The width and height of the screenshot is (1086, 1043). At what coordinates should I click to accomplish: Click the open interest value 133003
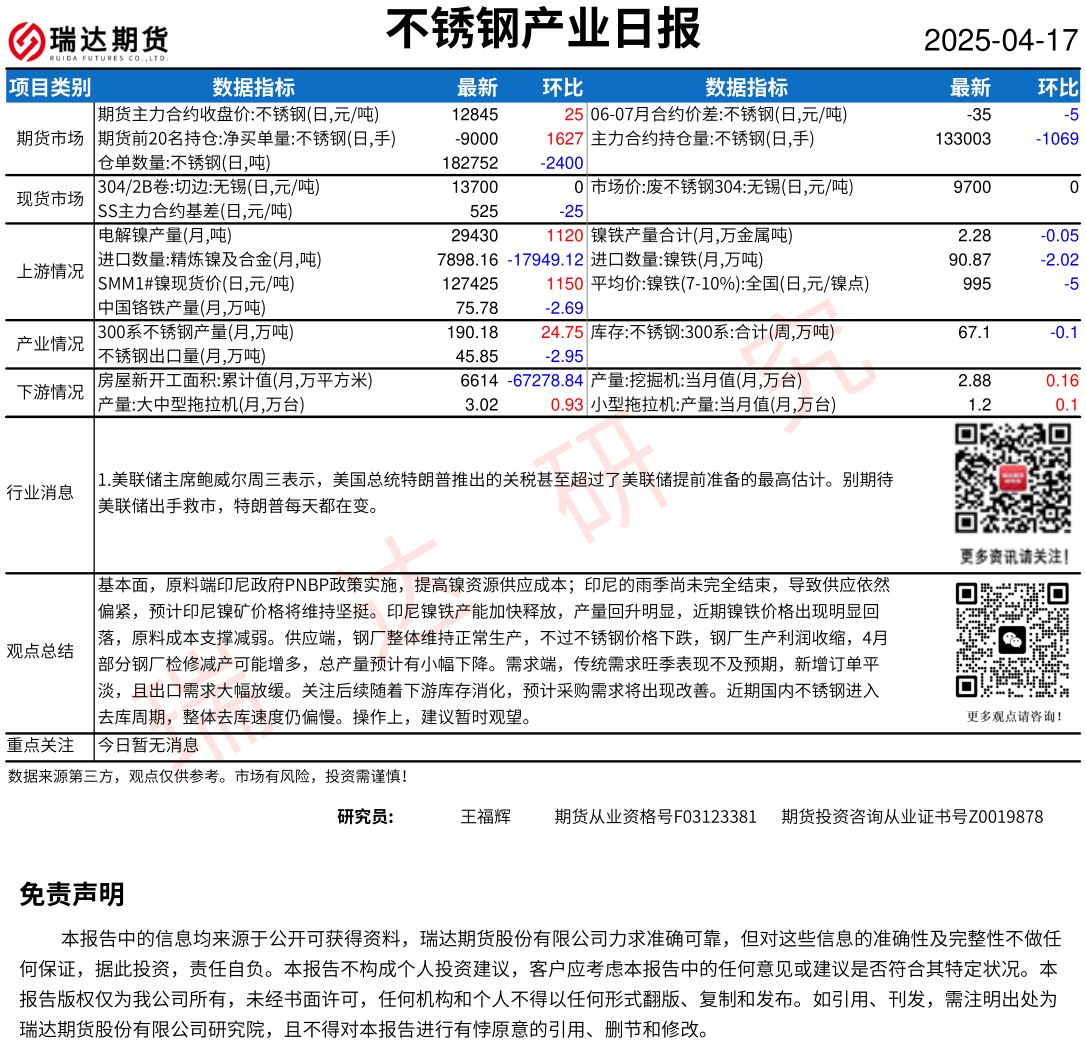pyautogui.click(x=963, y=139)
